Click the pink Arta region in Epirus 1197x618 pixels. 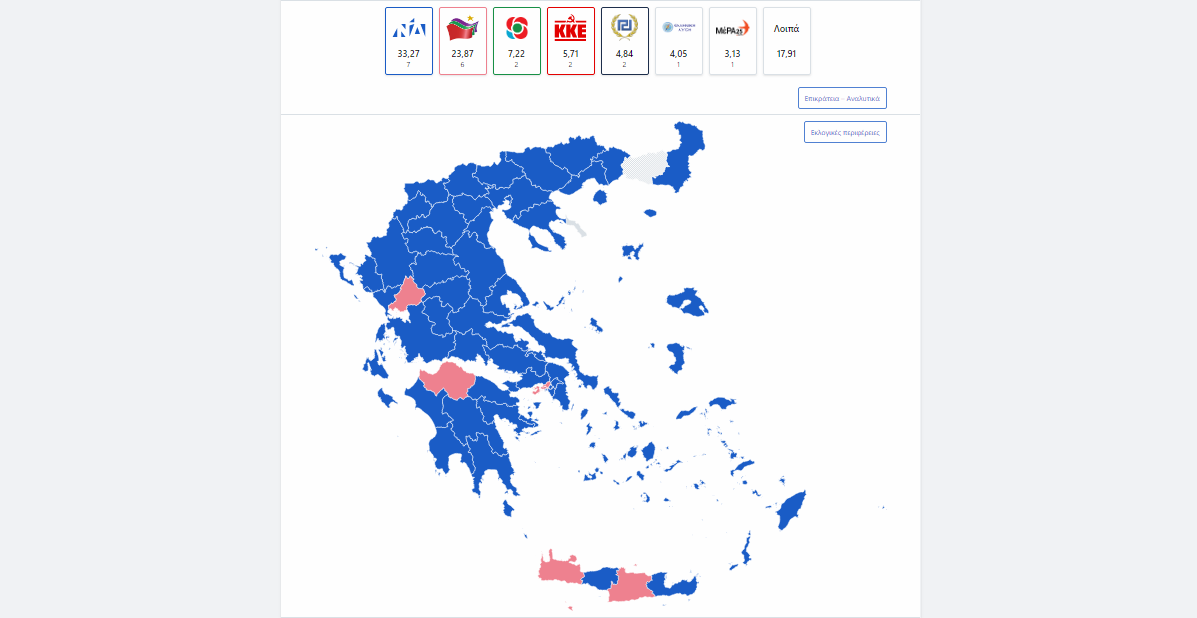coord(409,296)
